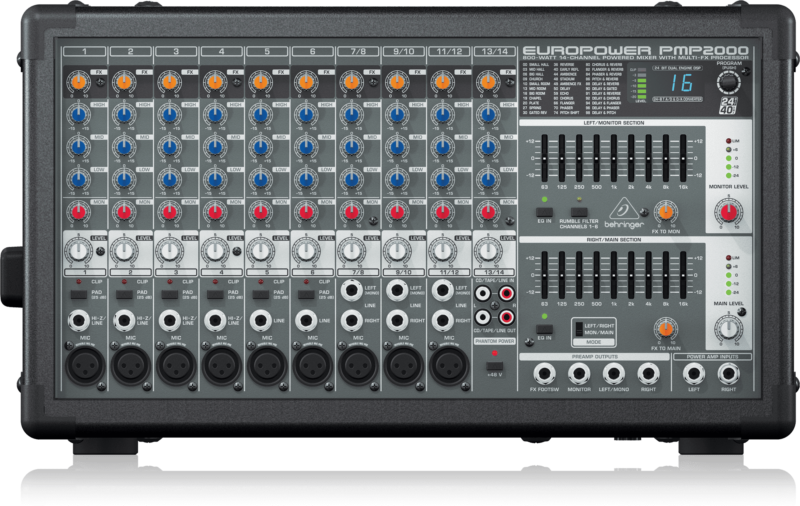The width and height of the screenshot is (800, 506).
Task: Toggle the channel 1 PAD switch
Action: pos(79,294)
